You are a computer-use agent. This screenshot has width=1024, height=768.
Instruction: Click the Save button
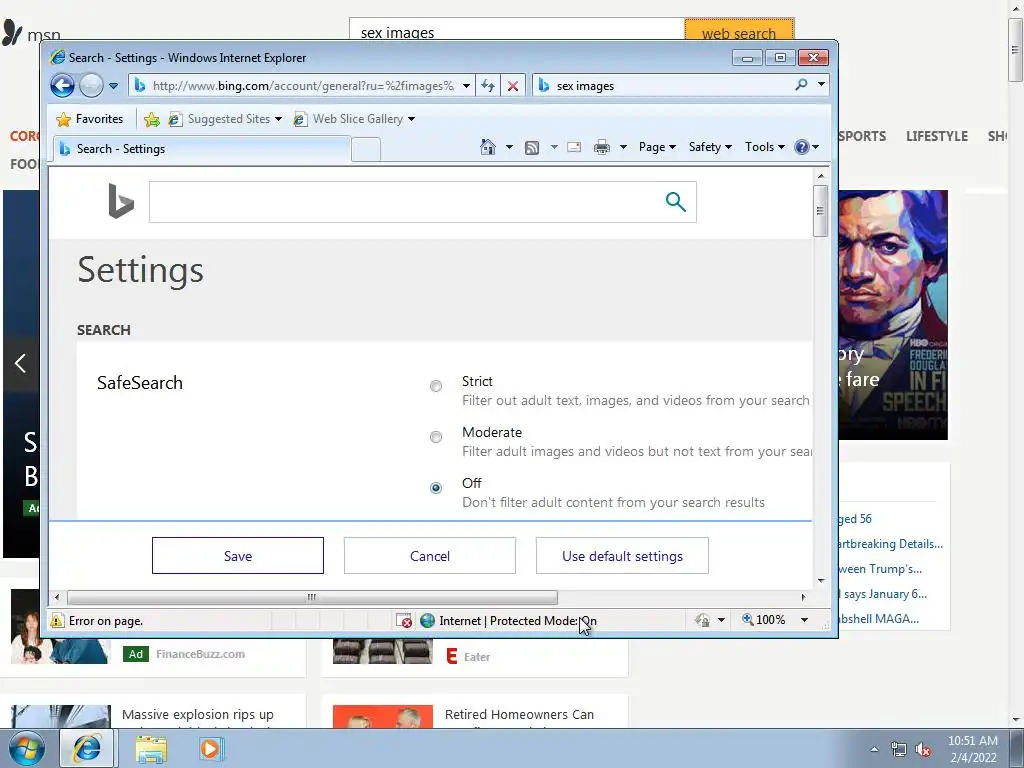[x=238, y=556]
